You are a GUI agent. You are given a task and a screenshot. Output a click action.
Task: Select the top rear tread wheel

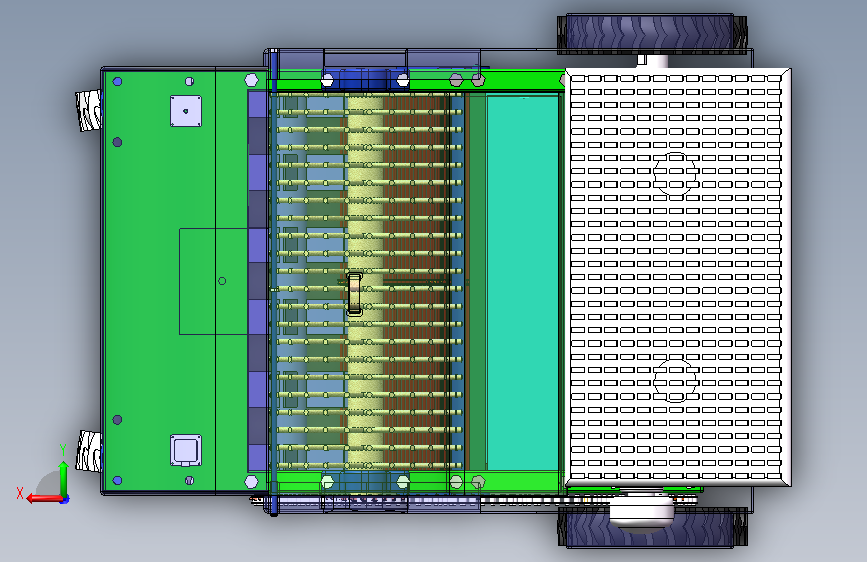(x=652, y=33)
